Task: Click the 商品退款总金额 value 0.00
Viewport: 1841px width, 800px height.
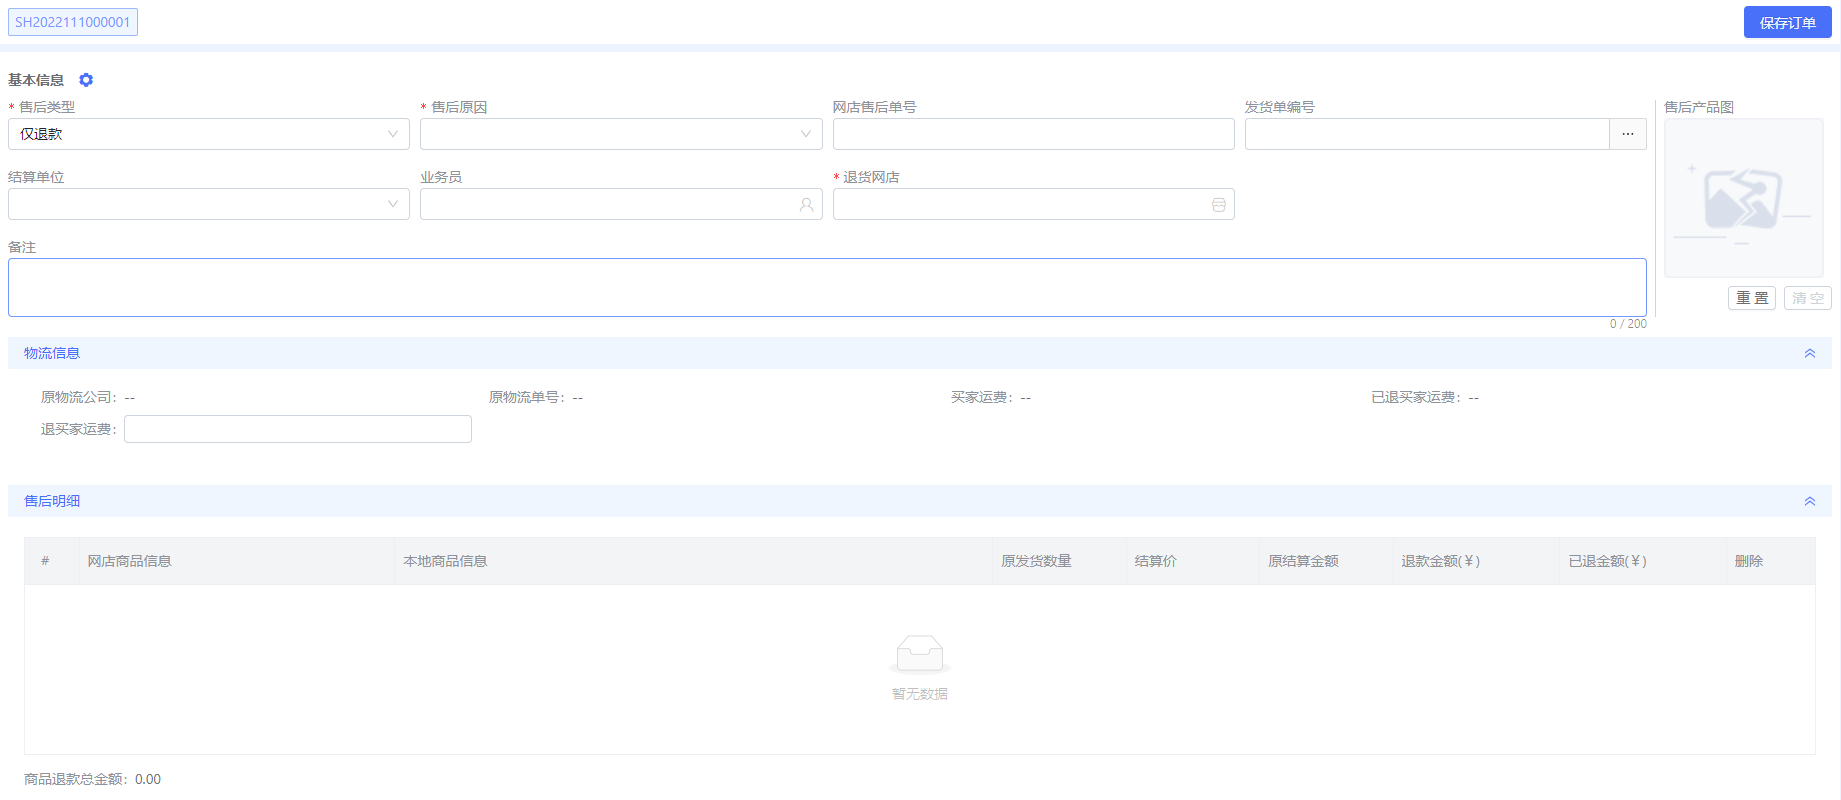Action: [x=148, y=779]
